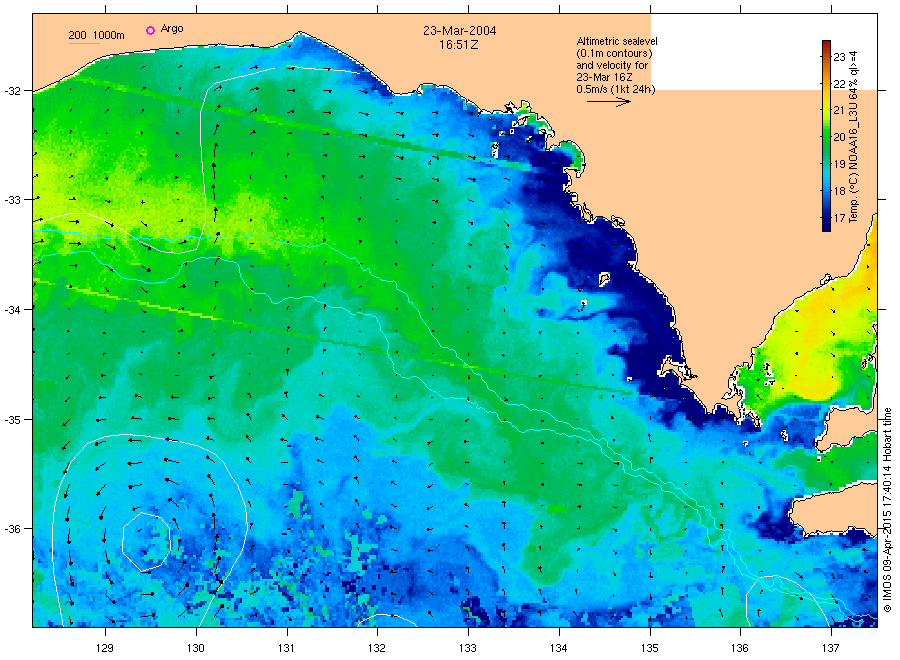Click the '21' colorbar temperature label
The image size is (900, 660).
point(839,110)
